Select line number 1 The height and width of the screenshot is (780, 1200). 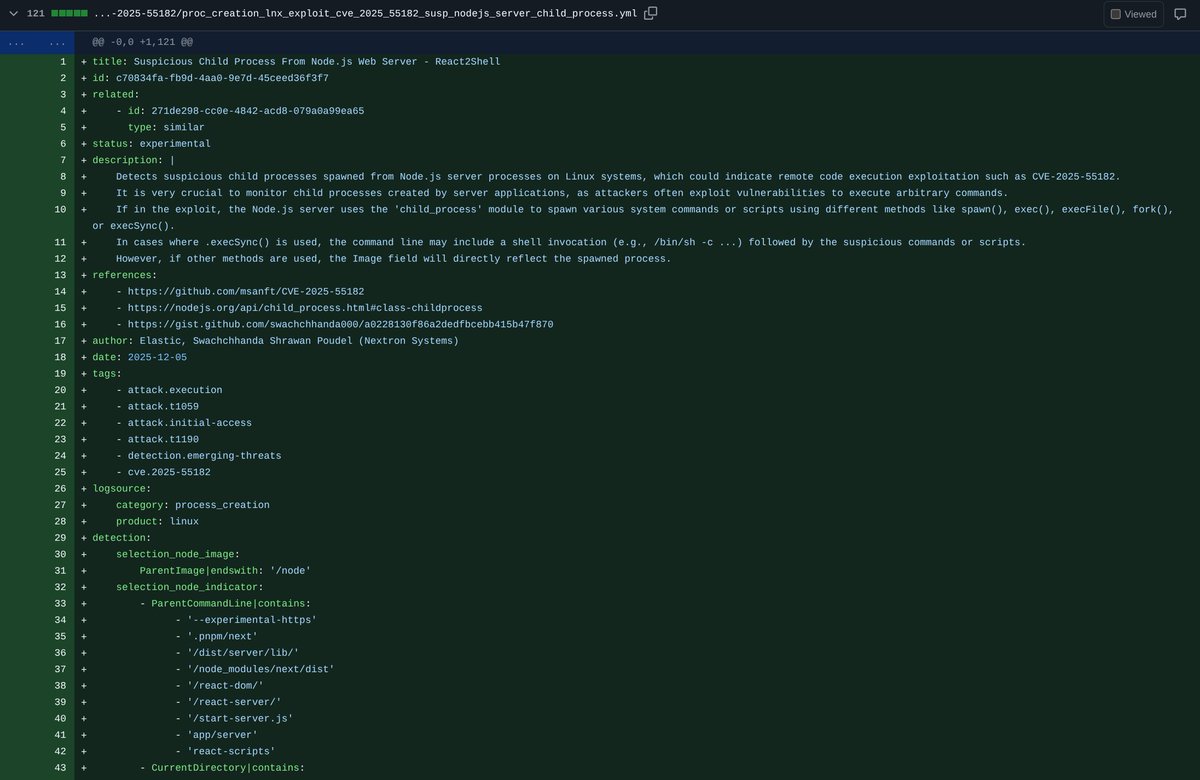point(62,61)
